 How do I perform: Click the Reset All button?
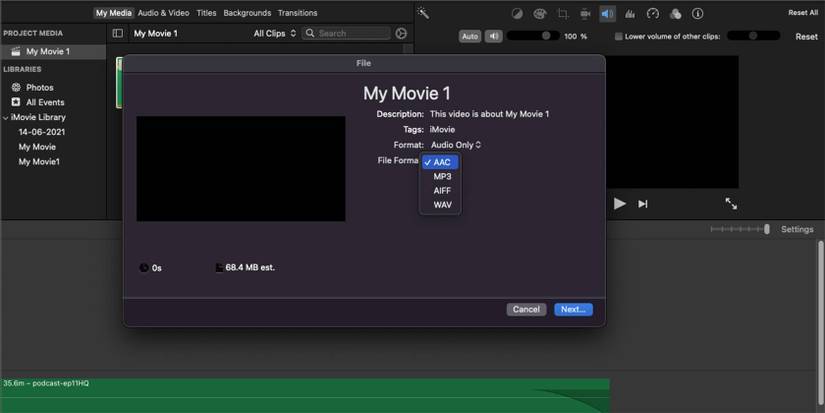point(803,13)
